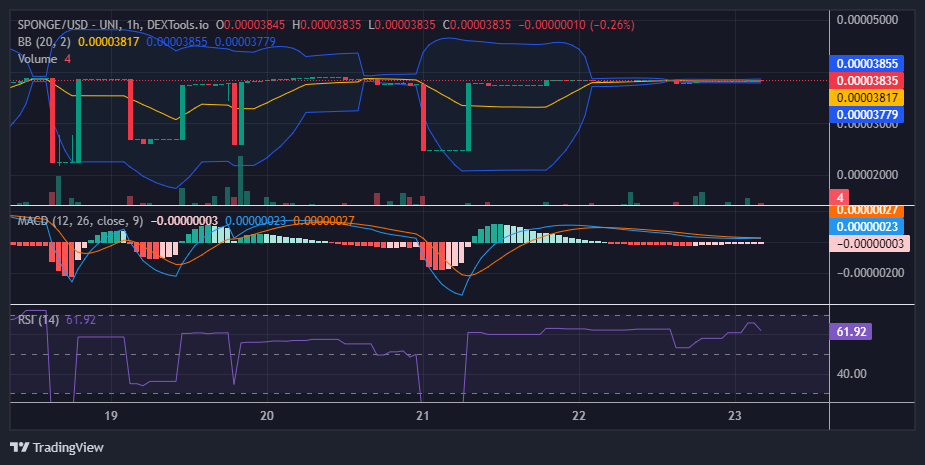
Task: Click the -0.00000003 value in MACD legend
Action: (x=184, y=221)
